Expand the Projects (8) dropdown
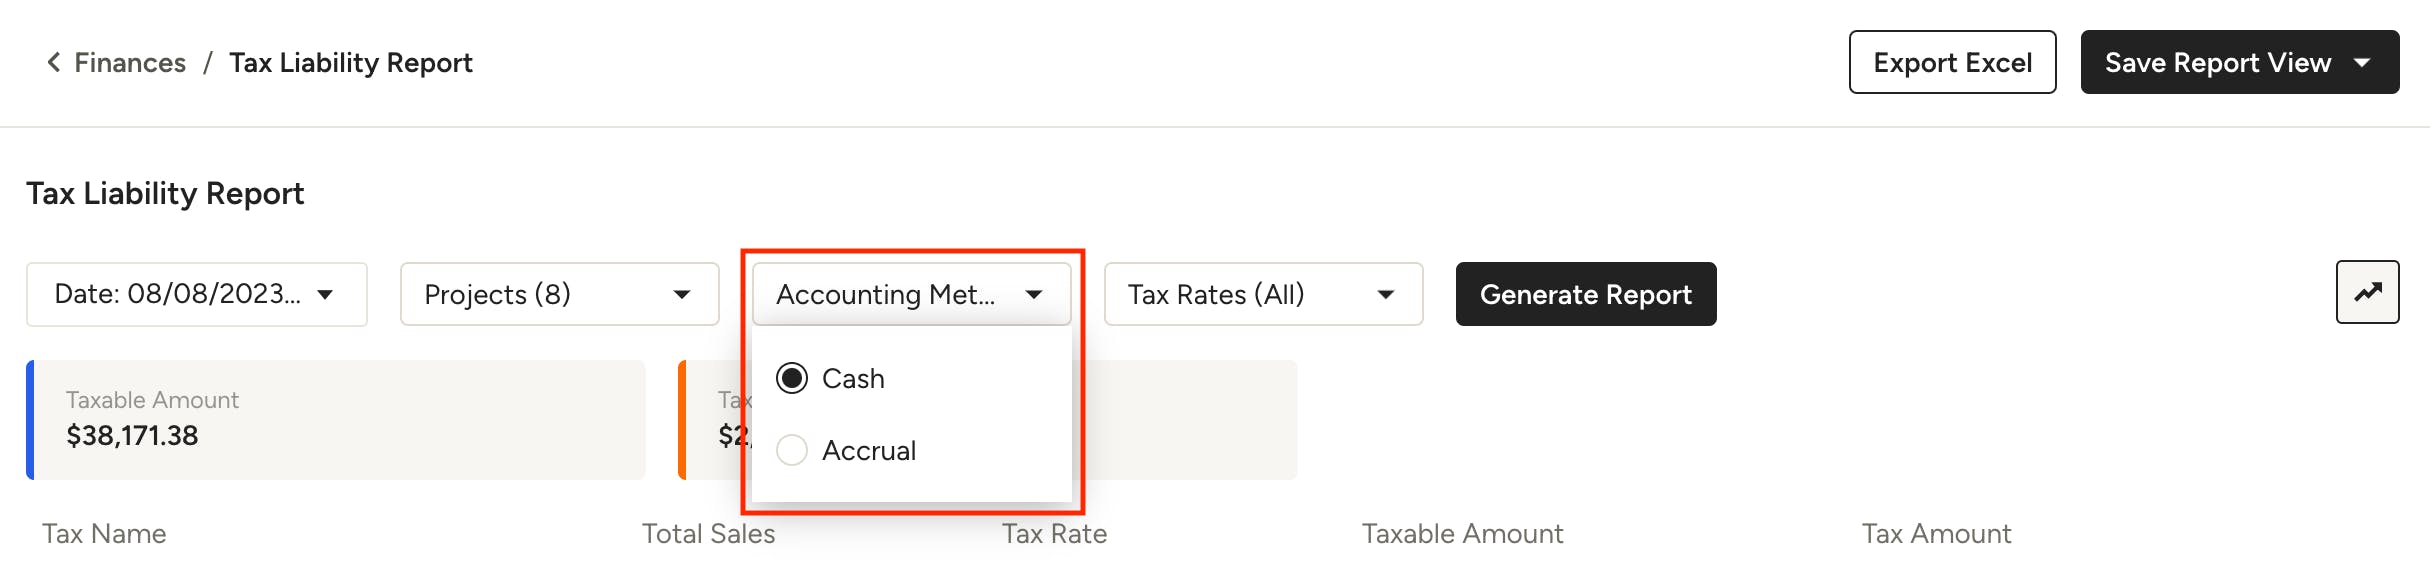This screenshot has width=2430, height=574. coord(498,294)
